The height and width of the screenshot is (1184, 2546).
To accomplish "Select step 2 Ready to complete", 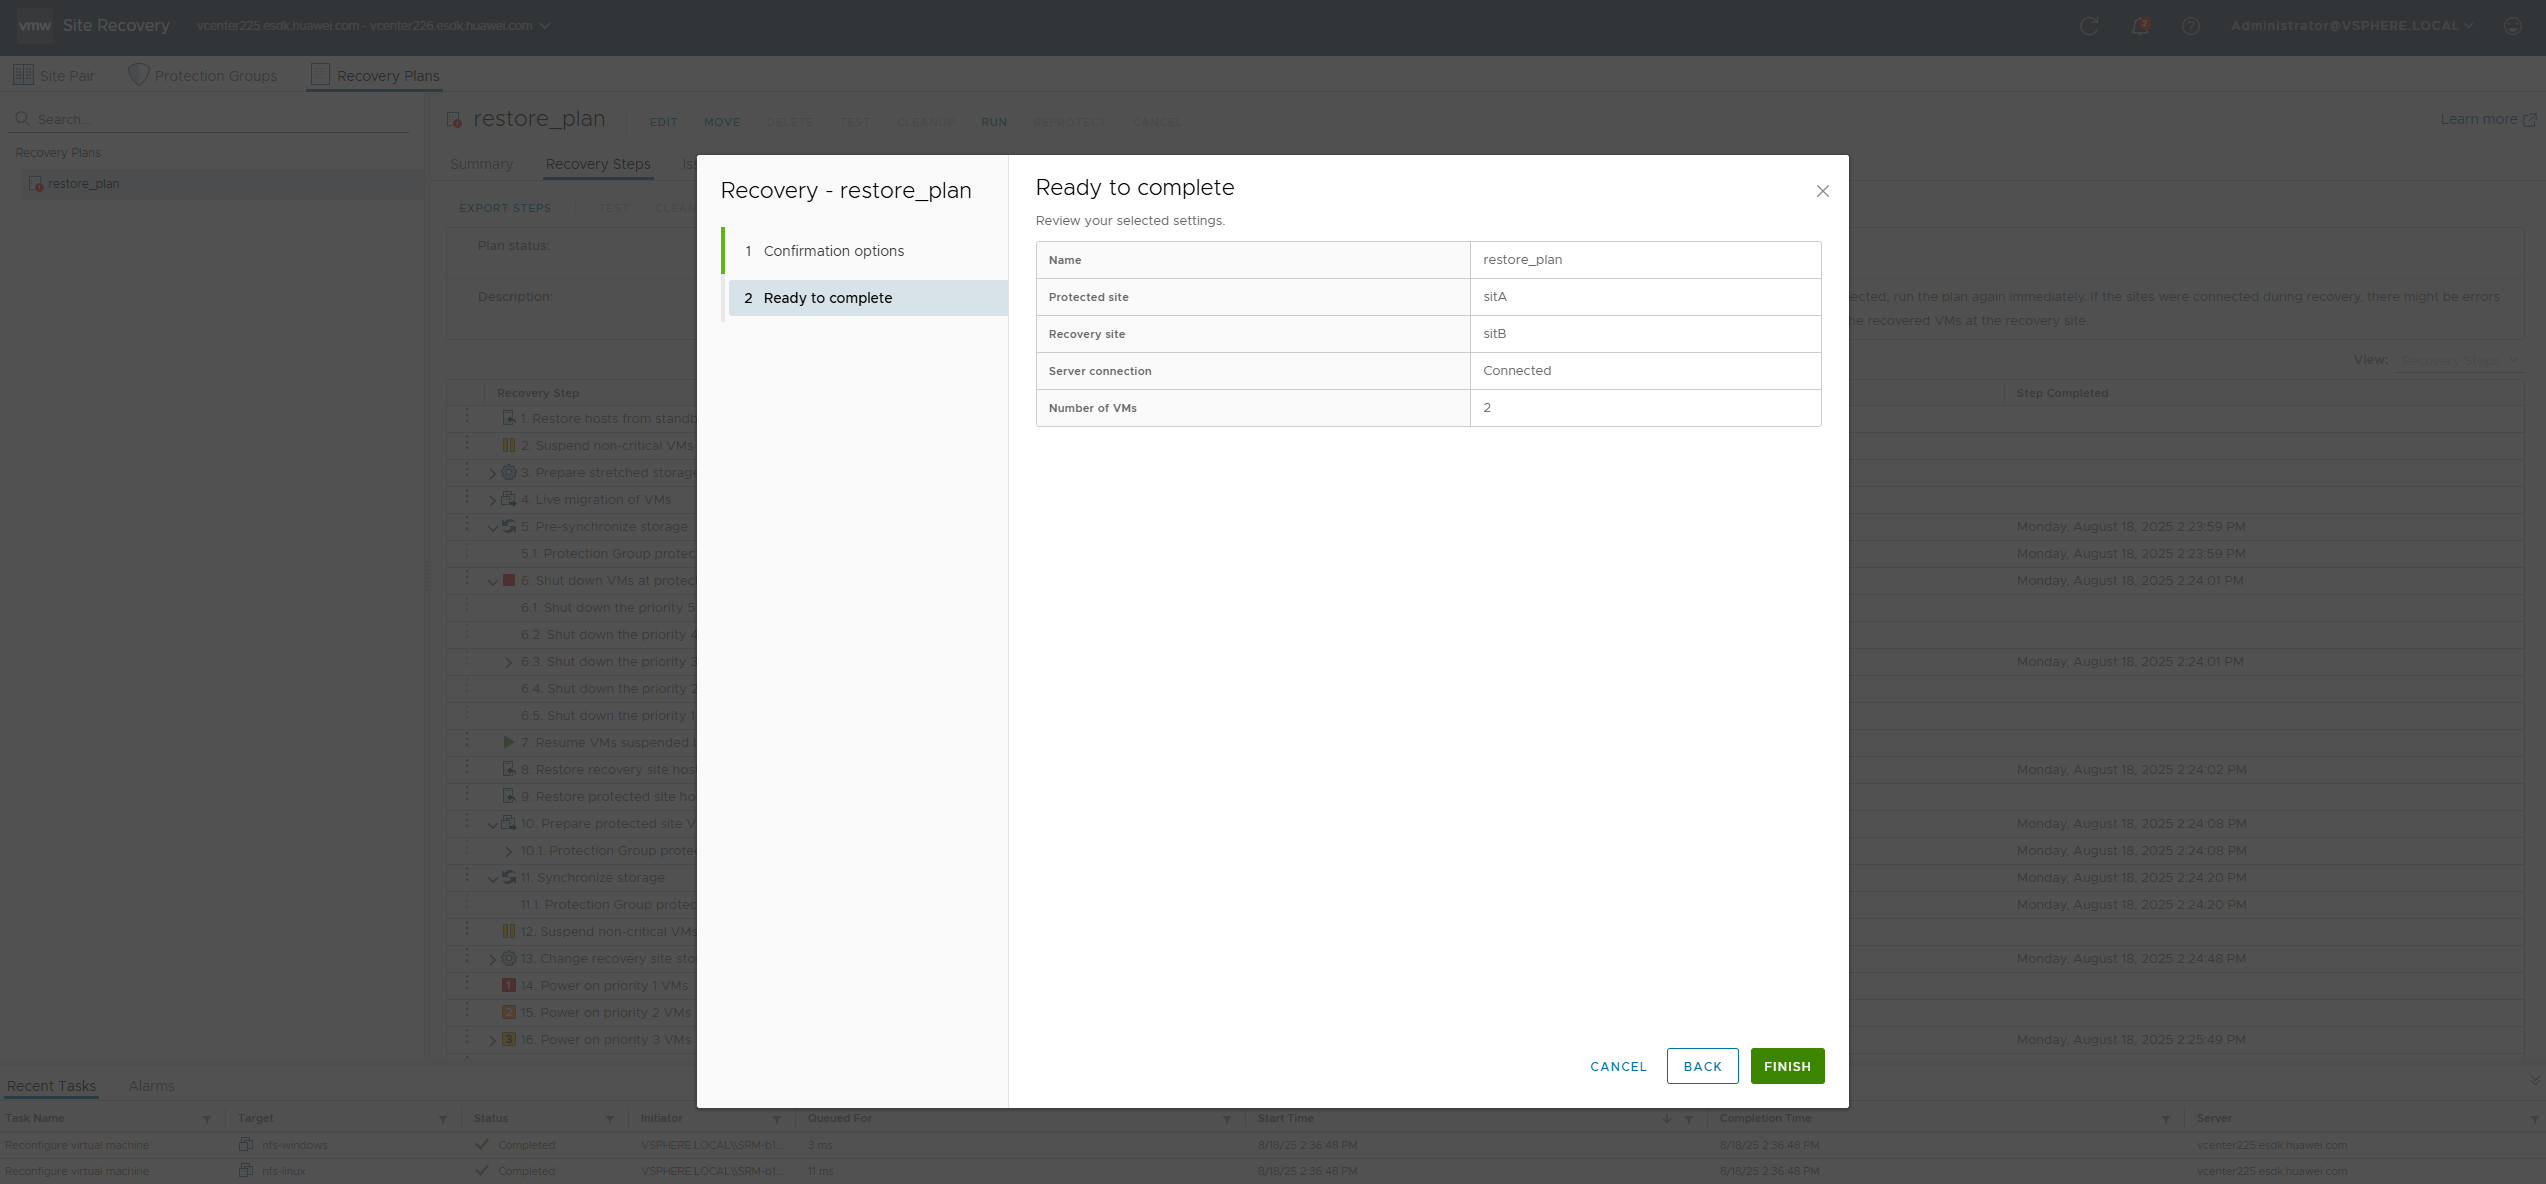I will (x=868, y=298).
